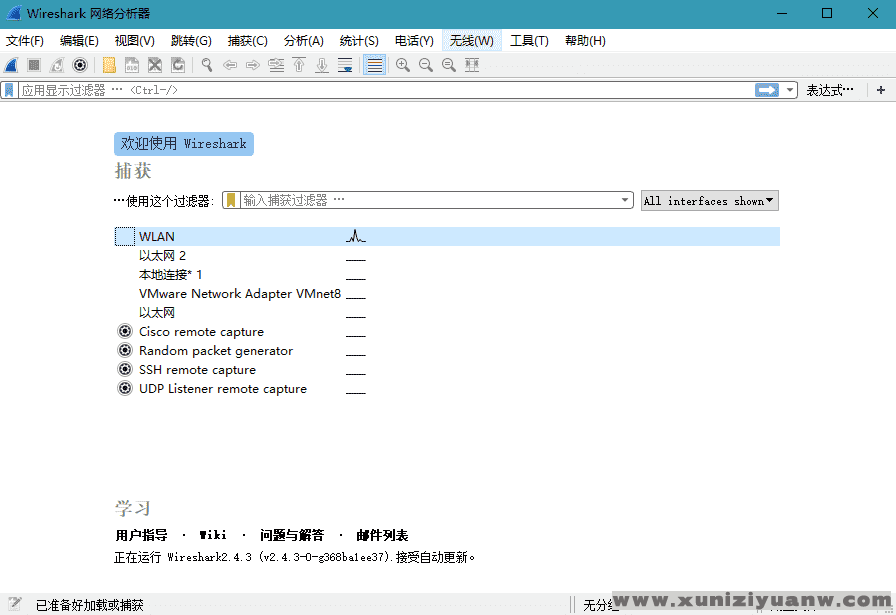Open settings gear for SSH remote capture
Image resolution: width=896 pixels, height=615 pixels.
click(x=125, y=370)
